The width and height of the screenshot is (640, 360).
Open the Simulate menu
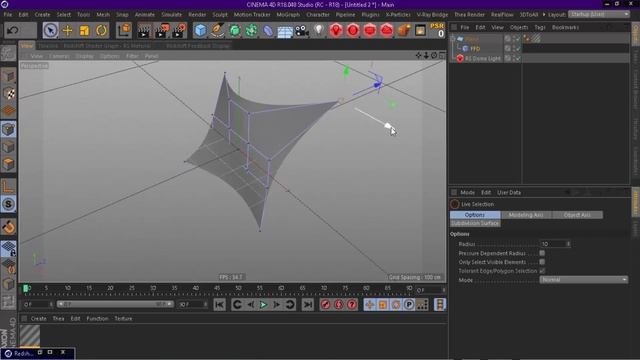tap(171, 14)
